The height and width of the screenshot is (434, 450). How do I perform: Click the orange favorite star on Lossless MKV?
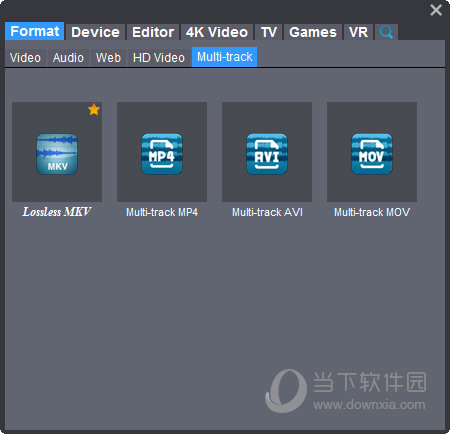[x=94, y=109]
